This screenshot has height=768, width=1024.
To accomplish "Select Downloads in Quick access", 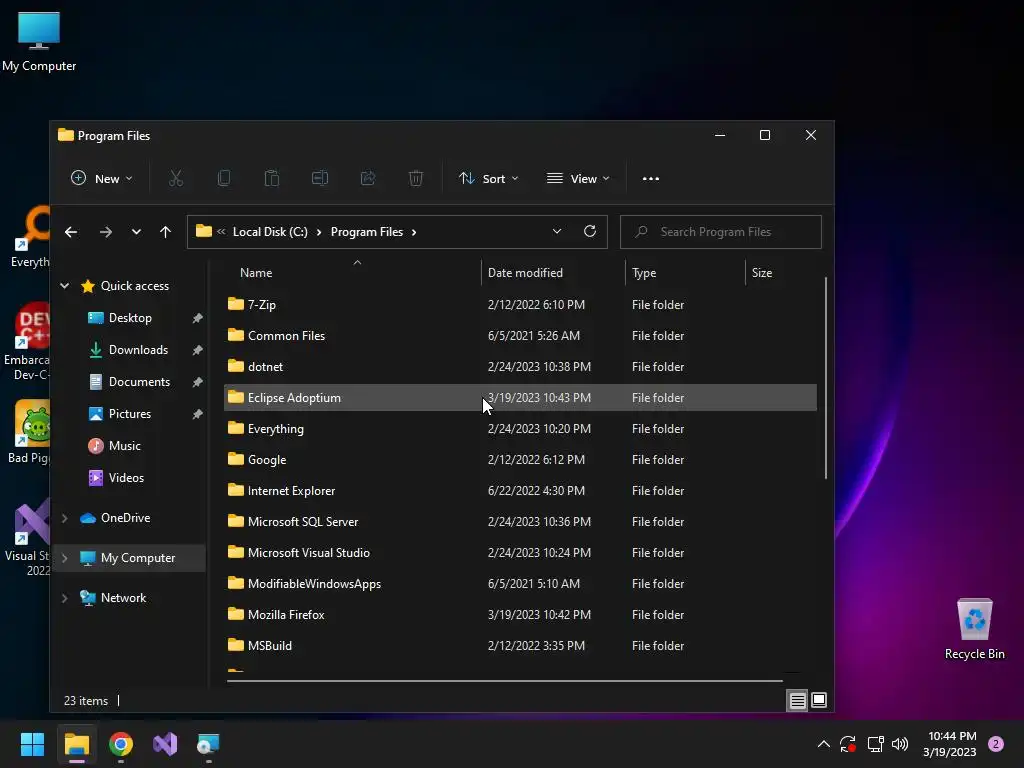I will click(x=138, y=350).
